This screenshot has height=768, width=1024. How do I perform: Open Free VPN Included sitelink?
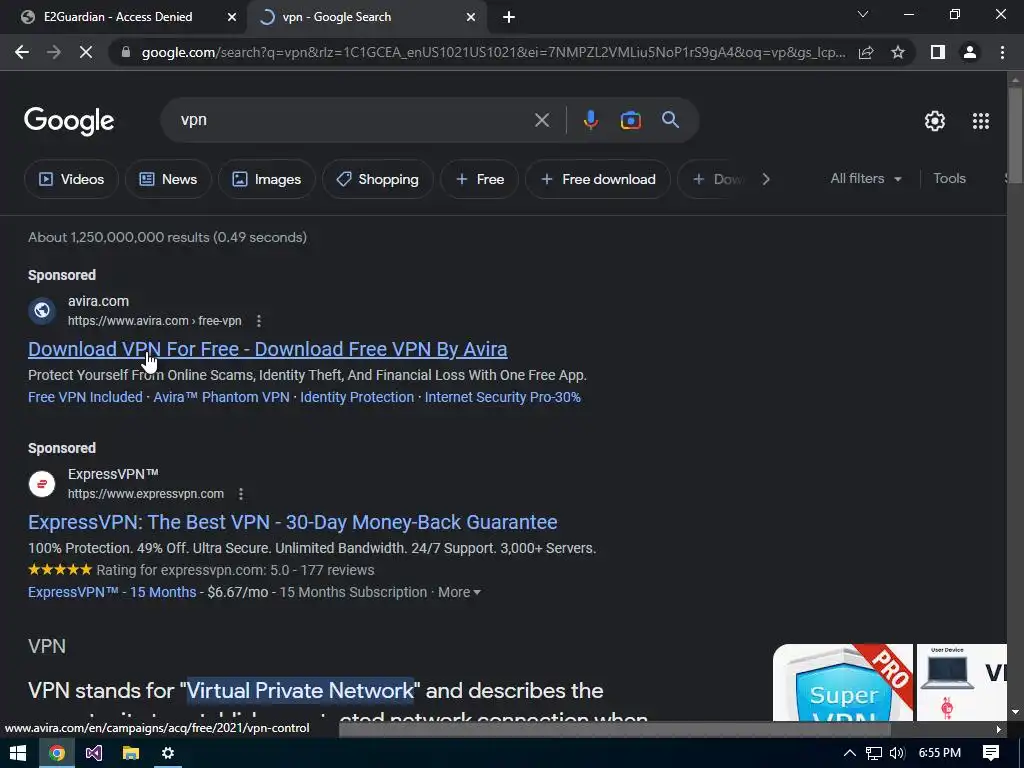pyautogui.click(x=85, y=397)
